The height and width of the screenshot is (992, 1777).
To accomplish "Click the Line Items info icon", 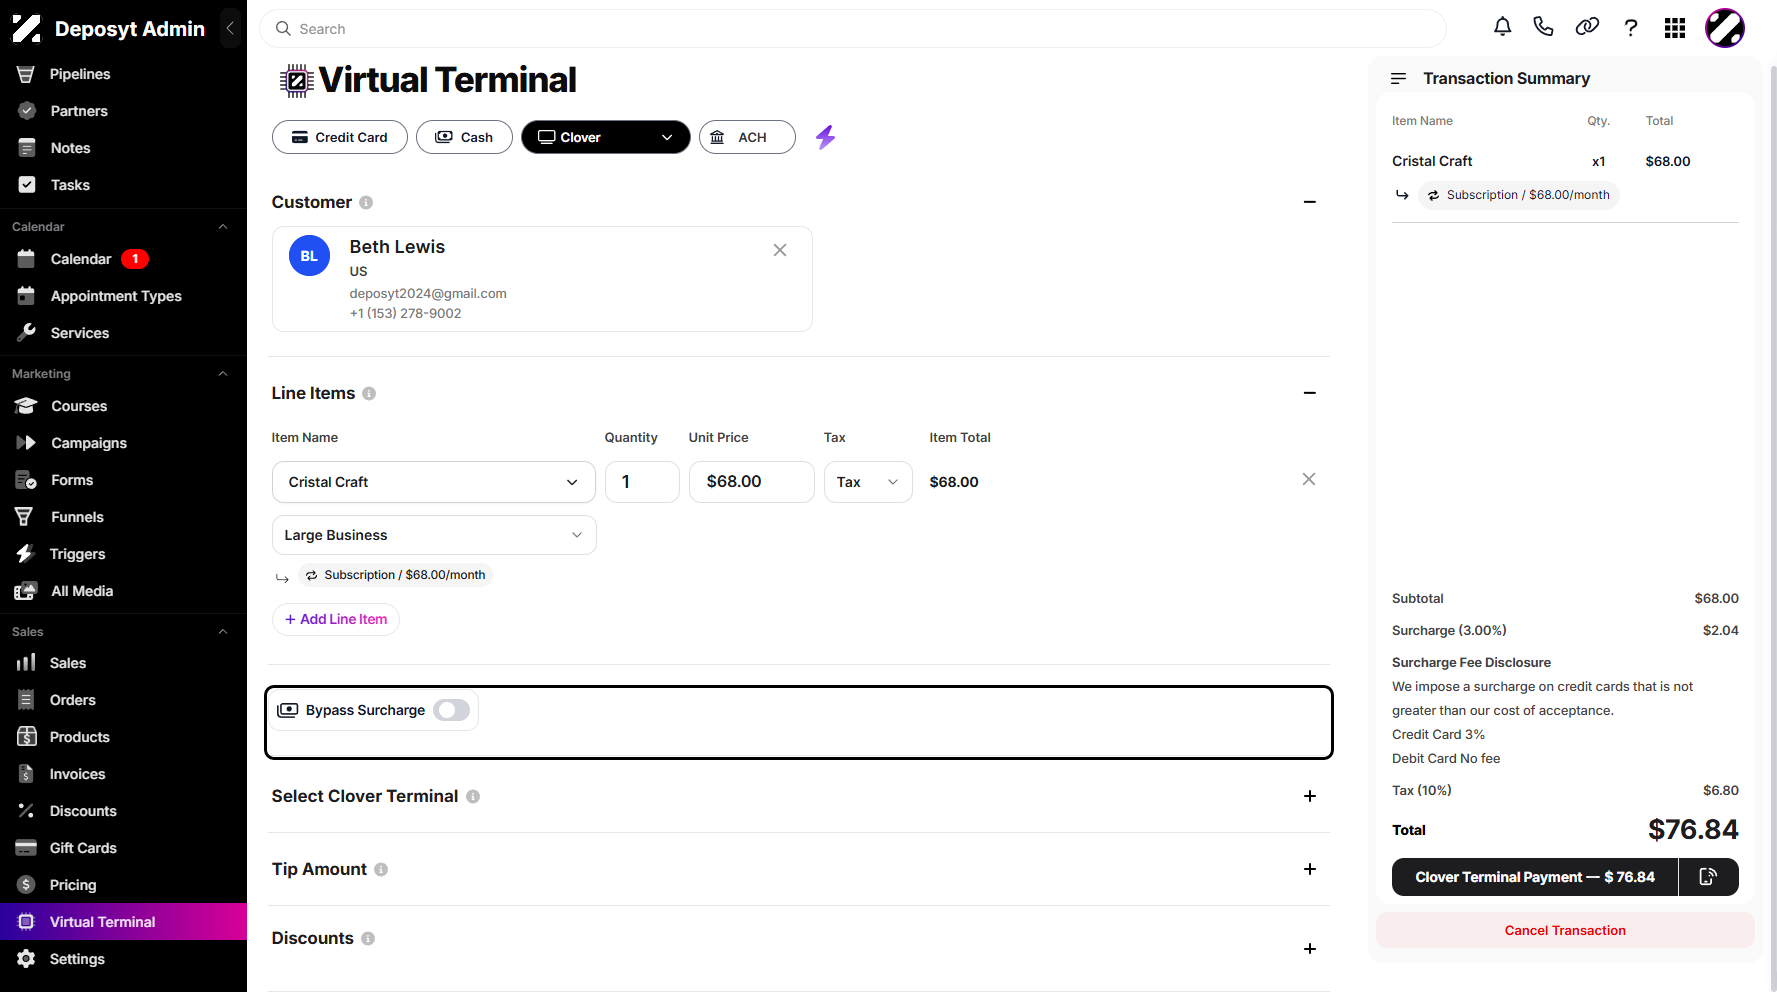I will tap(369, 394).
